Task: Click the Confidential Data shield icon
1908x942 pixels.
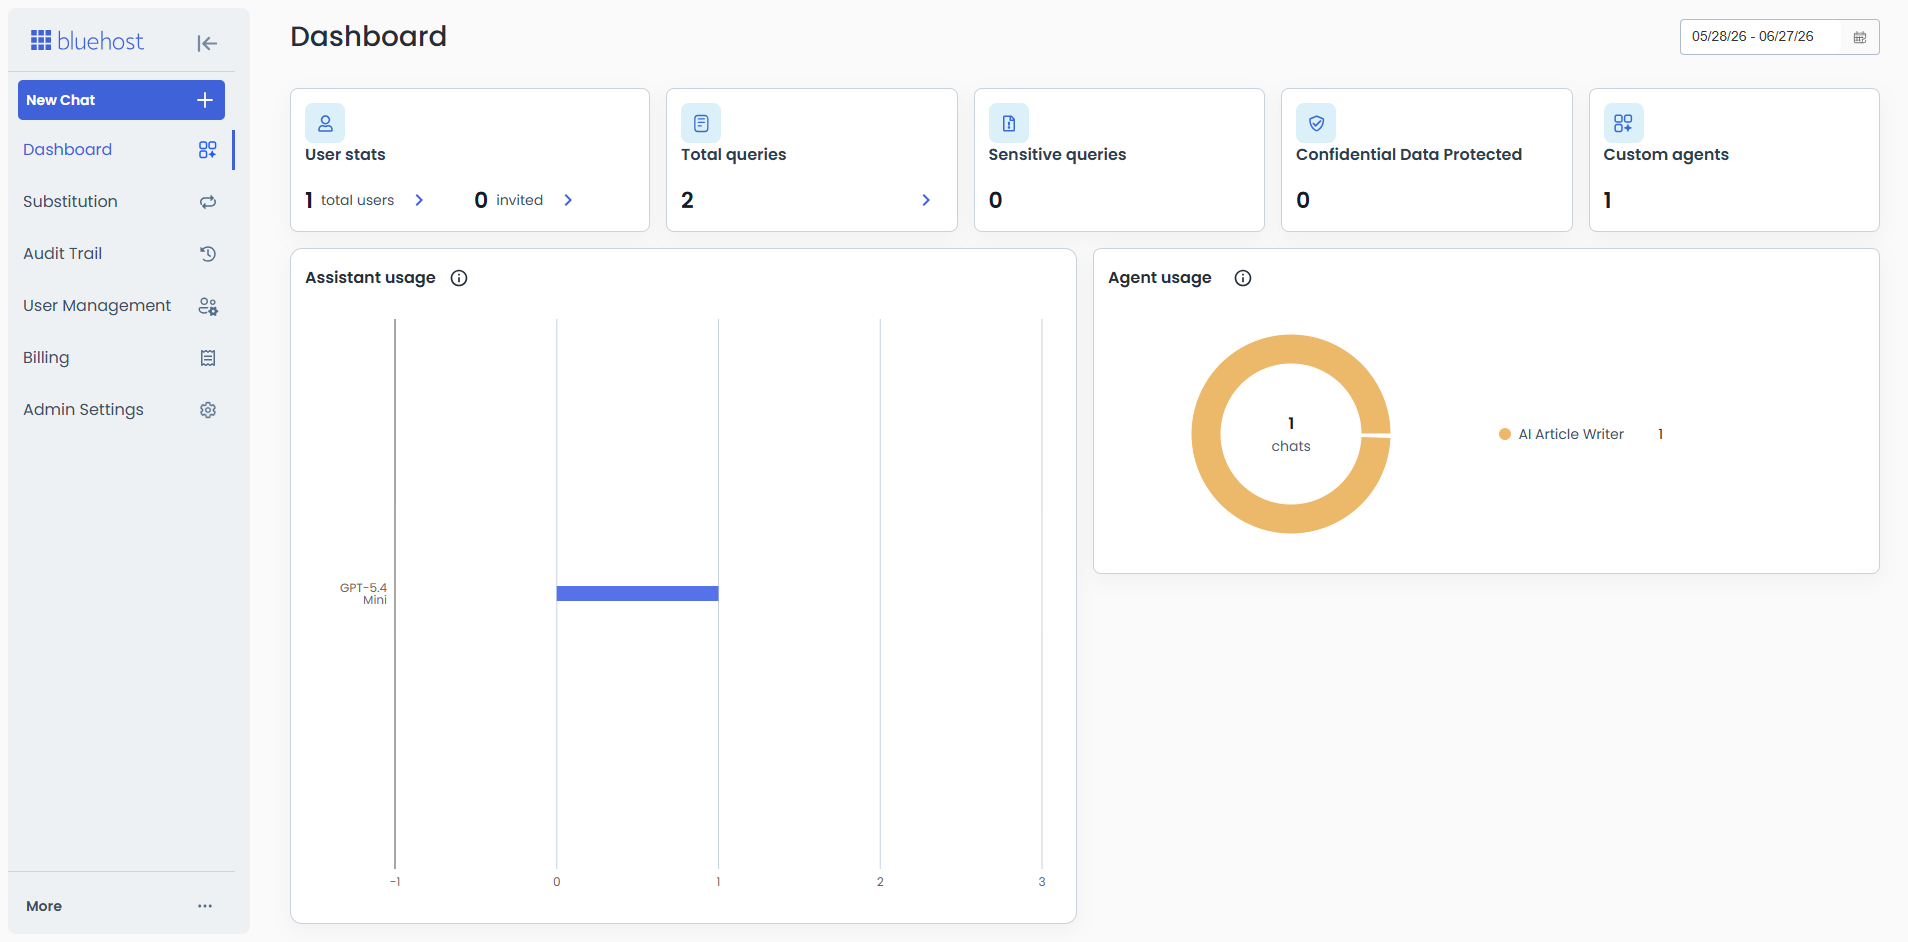Action: click(x=1316, y=123)
